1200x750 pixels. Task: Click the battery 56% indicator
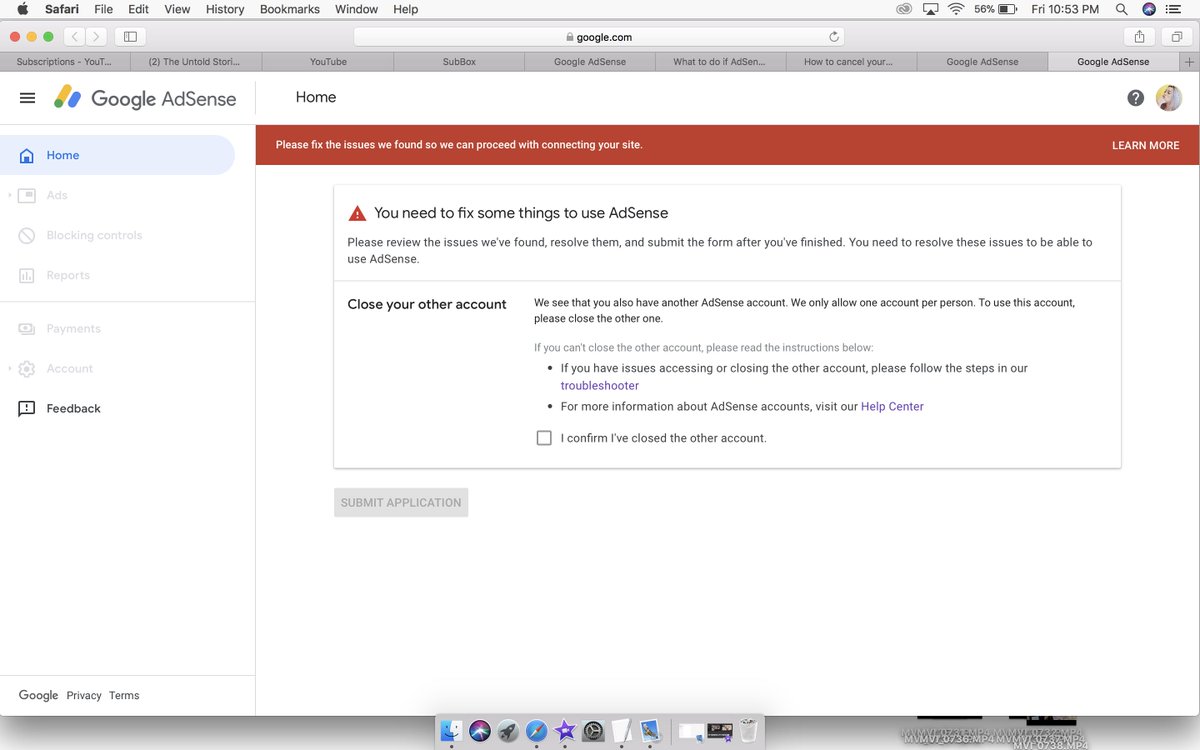[997, 9]
